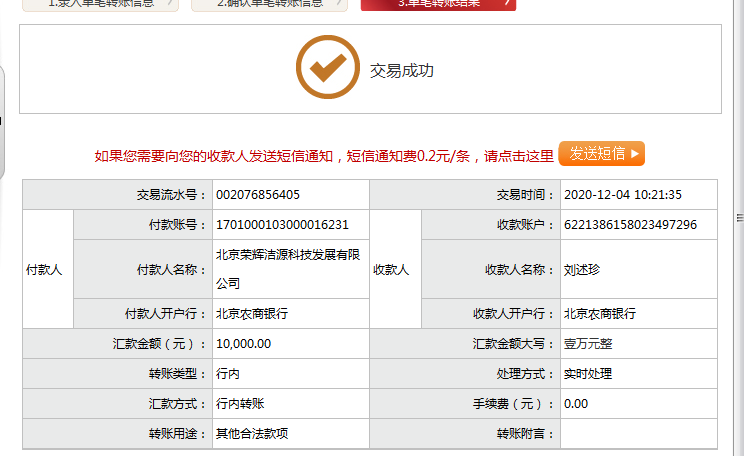This screenshot has width=744, height=456.
Task: Go to step 1 录入单笔转账信息 tab
Action: tap(100, 4)
